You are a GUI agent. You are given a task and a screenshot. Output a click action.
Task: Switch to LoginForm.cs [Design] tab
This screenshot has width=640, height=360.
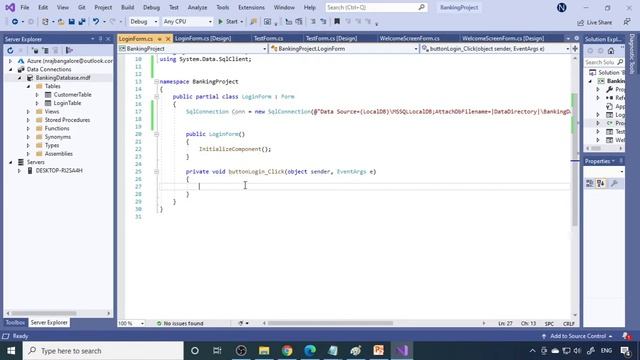tap(203, 38)
